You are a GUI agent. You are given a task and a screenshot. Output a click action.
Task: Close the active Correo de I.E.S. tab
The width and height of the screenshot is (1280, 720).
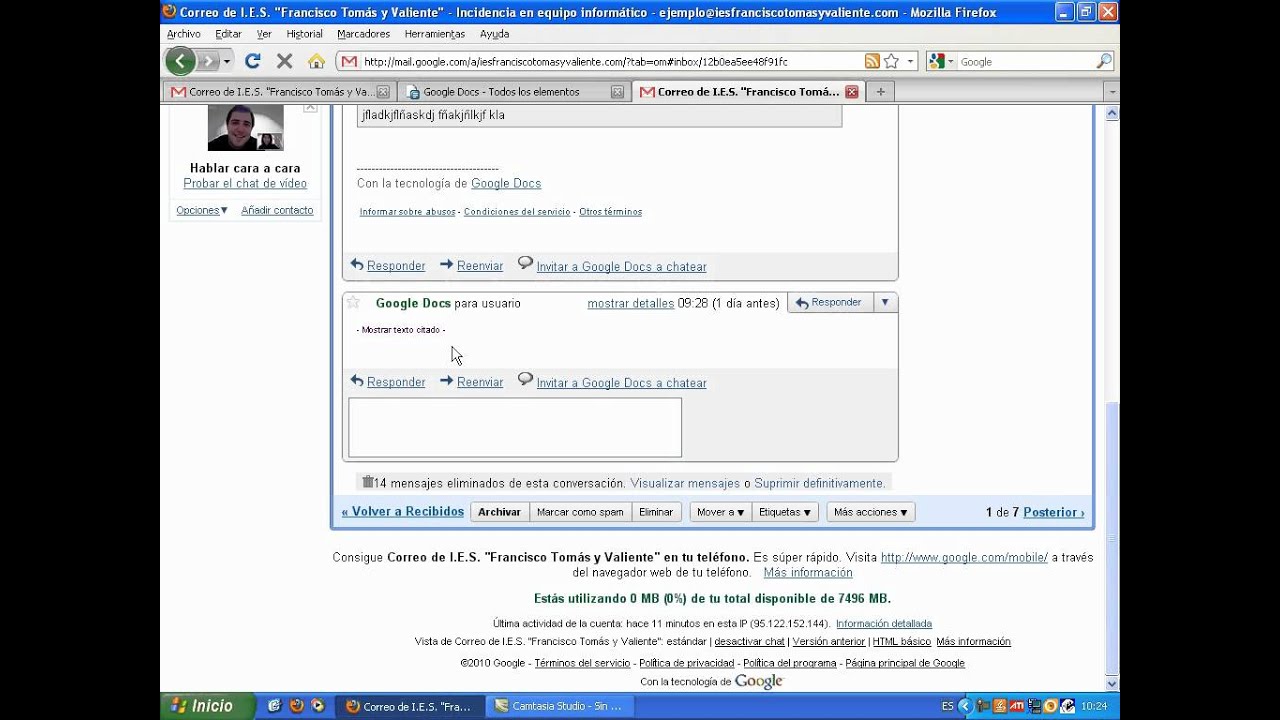tap(852, 92)
